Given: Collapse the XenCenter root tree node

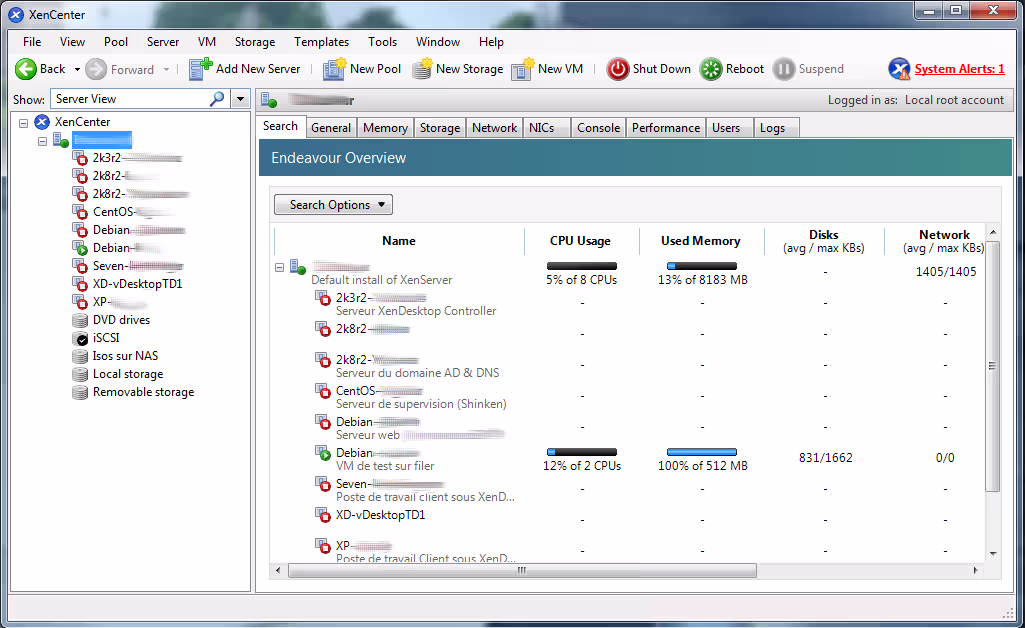Looking at the screenshot, I should 23,123.
